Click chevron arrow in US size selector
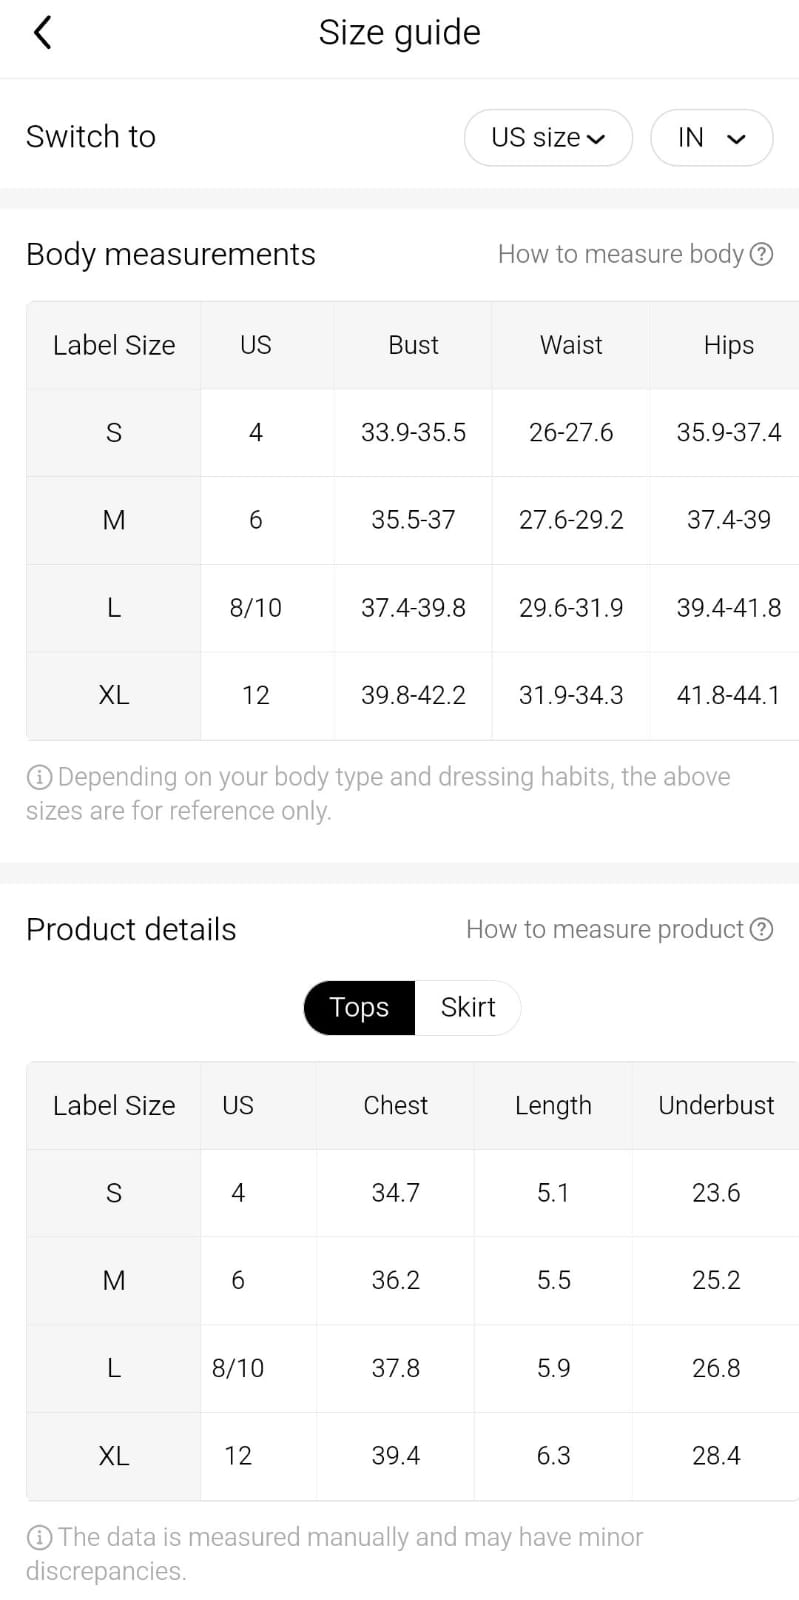Viewport: 799px width, 1600px height. (597, 139)
